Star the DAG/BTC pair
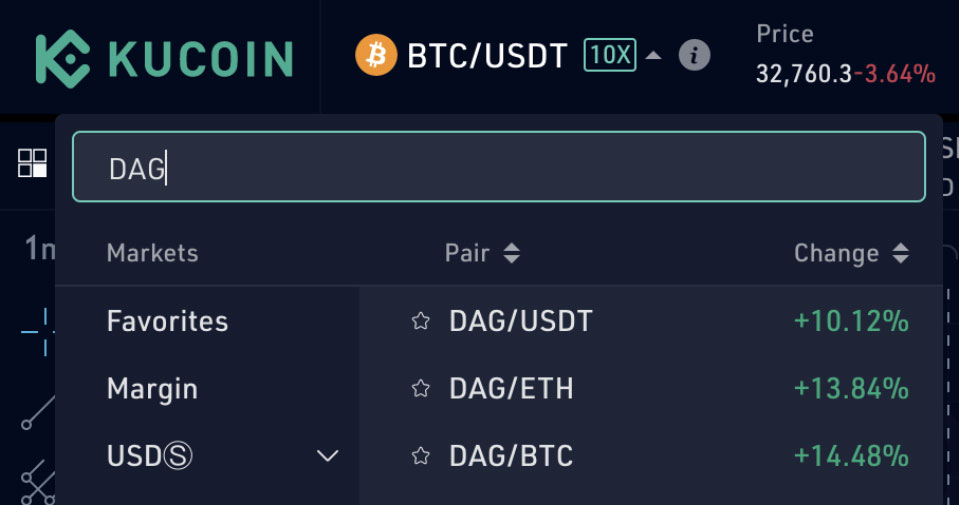Screen dimensions: 959x505 pyautogui.click(x=421, y=456)
